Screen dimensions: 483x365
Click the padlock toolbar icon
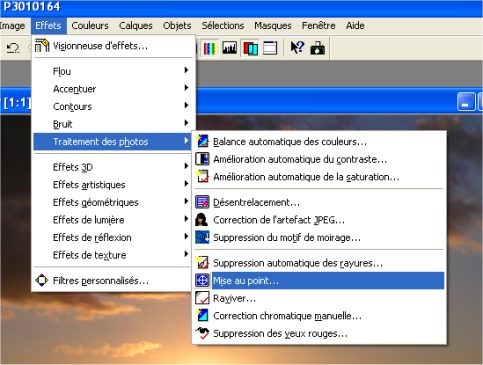point(317,48)
